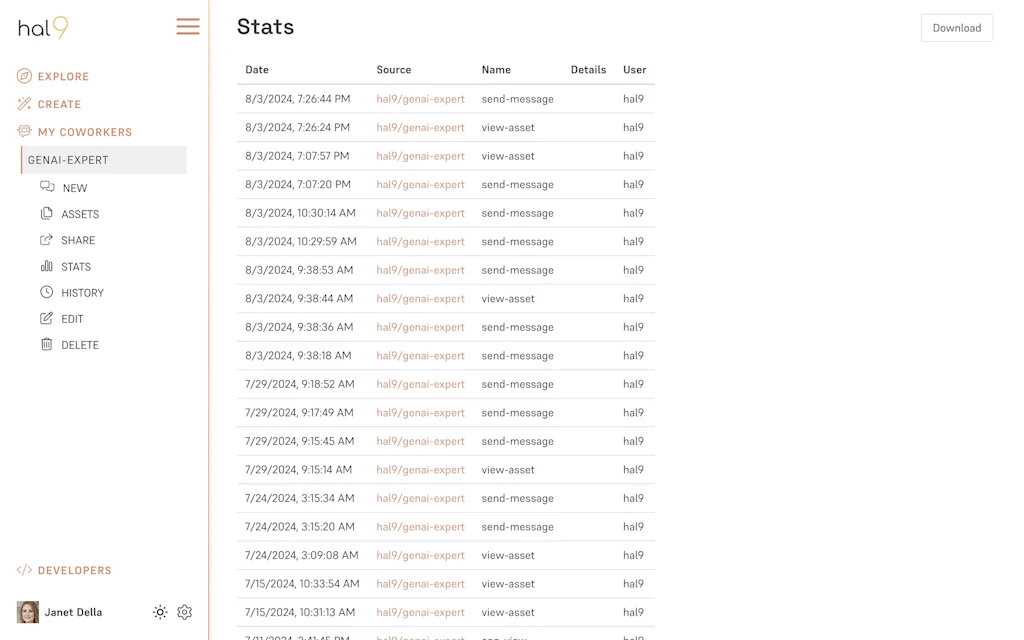The width and height of the screenshot is (1024, 640).
Task: Start a New chat in sidebar
Action: pos(47,187)
